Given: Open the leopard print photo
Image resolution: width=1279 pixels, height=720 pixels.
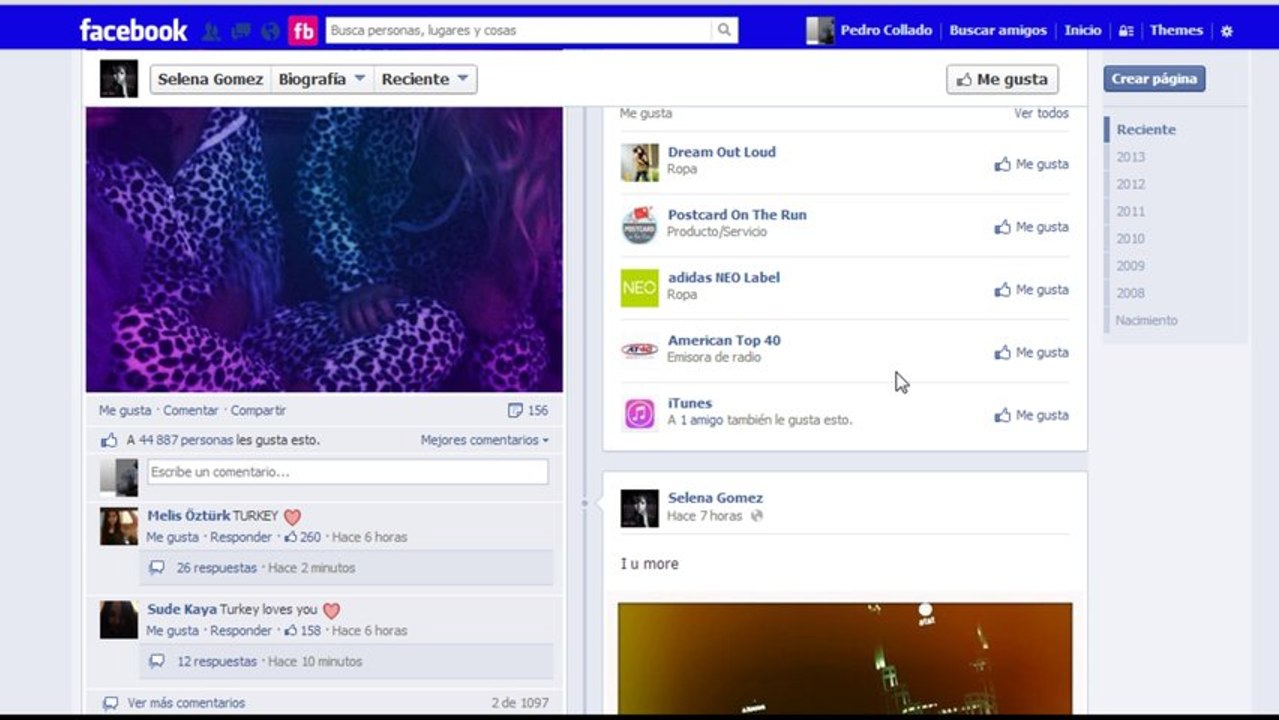Looking at the screenshot, I should [x=324, y=250].
